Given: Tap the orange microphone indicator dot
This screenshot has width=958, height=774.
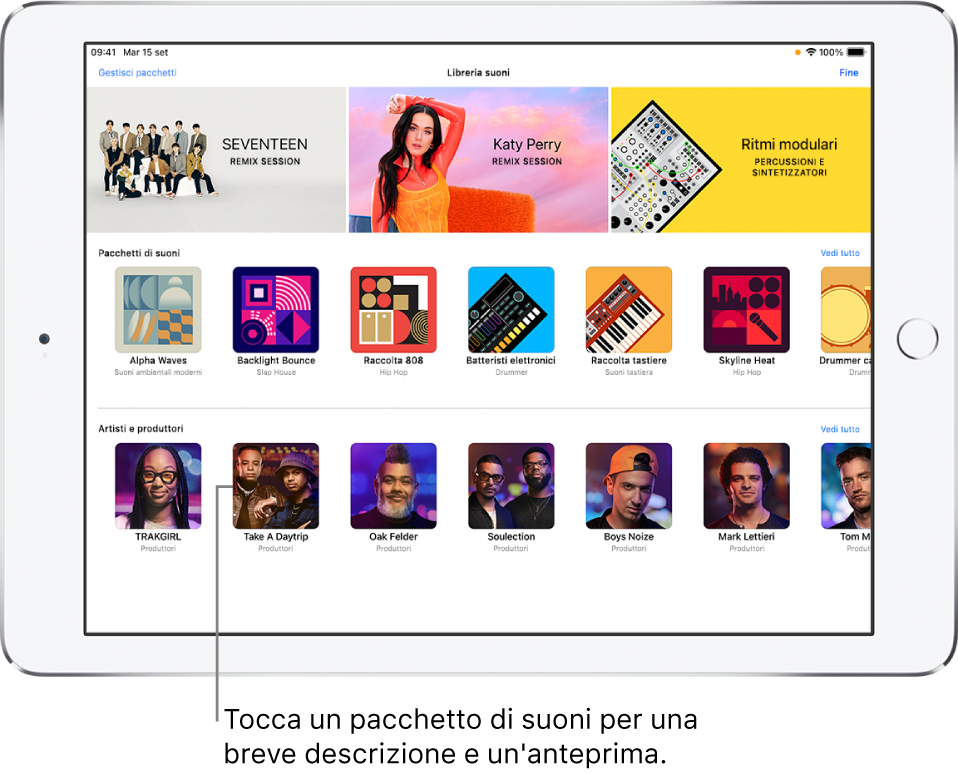Looking at the screenshot, I should click(797, 53).
